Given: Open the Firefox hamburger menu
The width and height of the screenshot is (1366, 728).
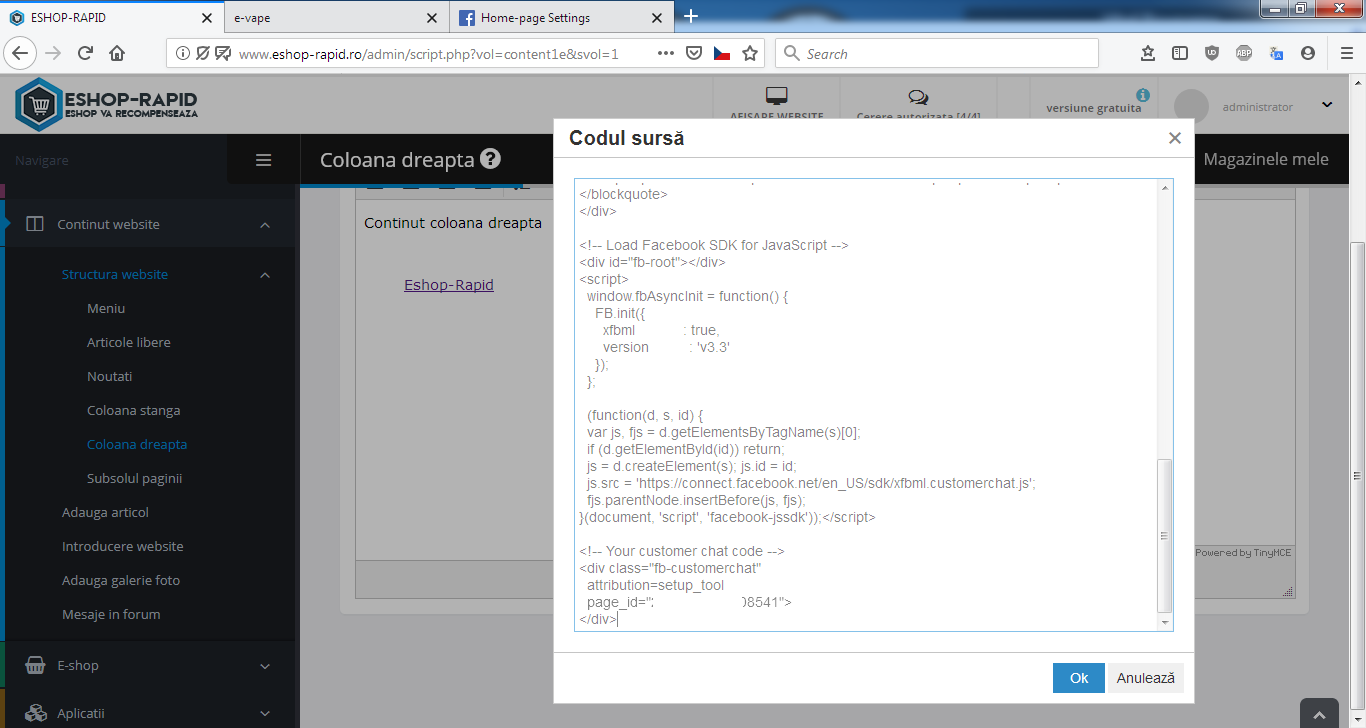Looking at the screenshot, I should tap(1346, 54).
